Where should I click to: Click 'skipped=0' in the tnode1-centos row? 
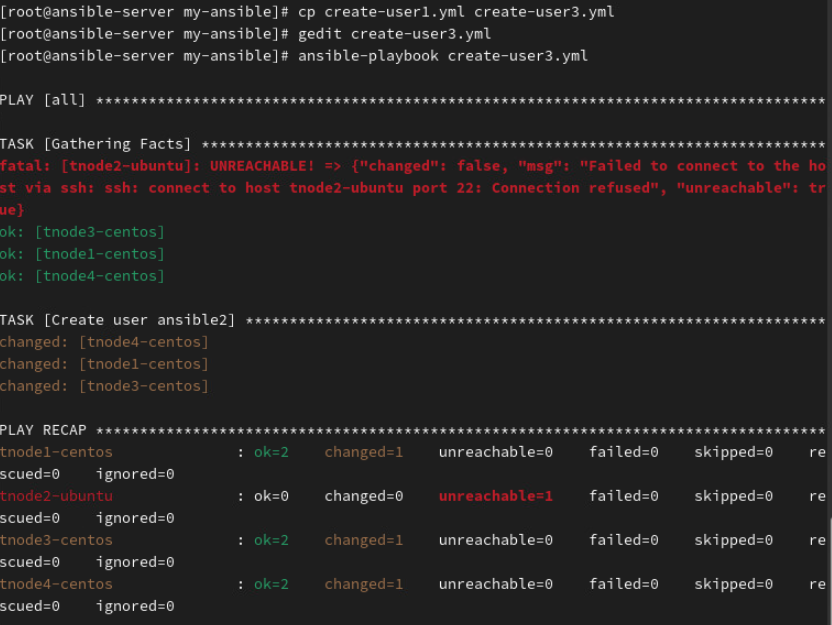[733, 452]
